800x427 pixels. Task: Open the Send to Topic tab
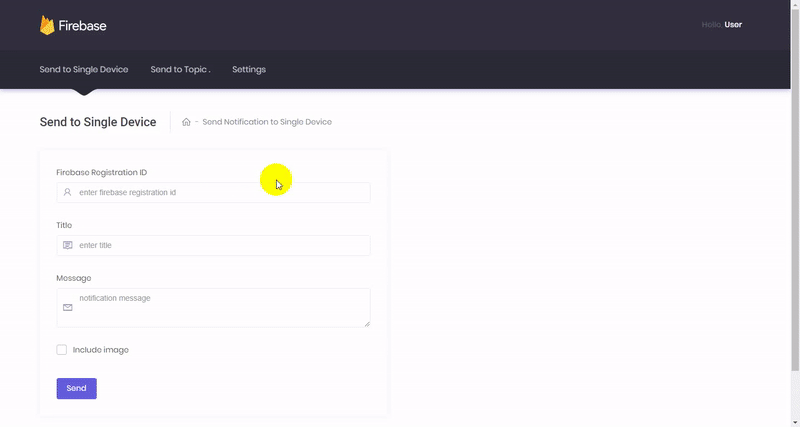(x=180, y=69)
